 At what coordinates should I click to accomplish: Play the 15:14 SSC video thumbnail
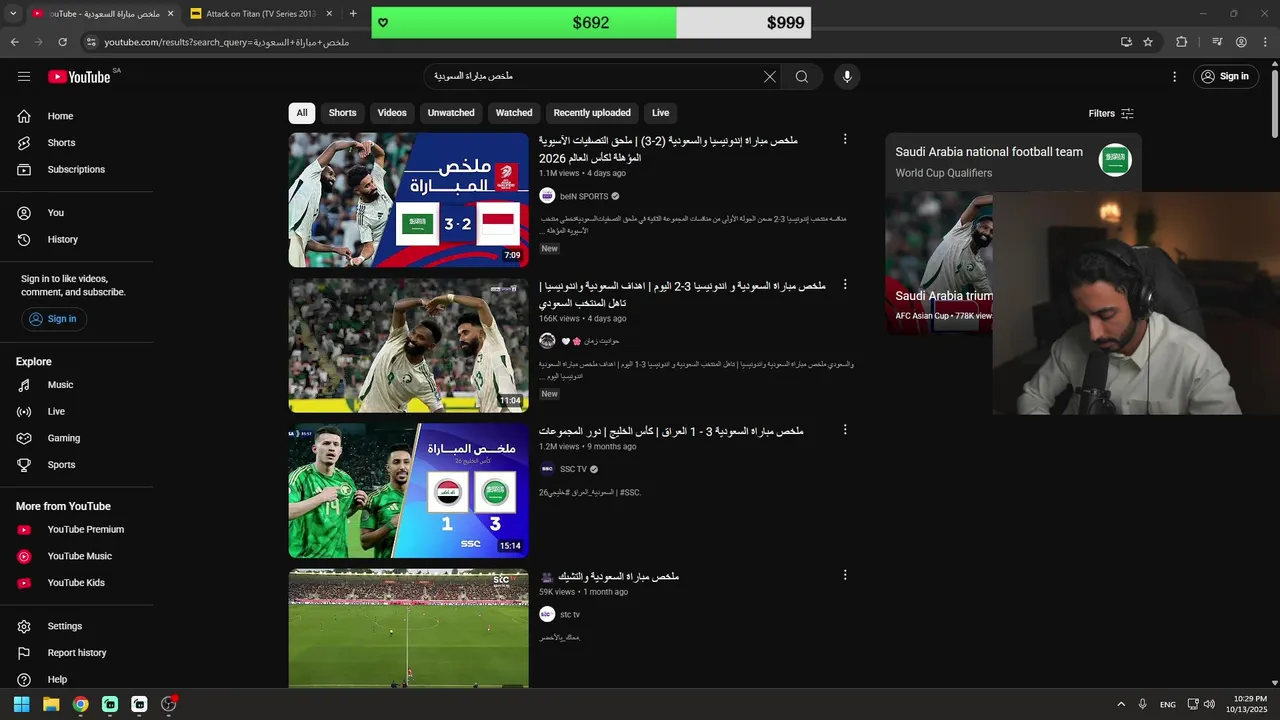tap(408, 491)
